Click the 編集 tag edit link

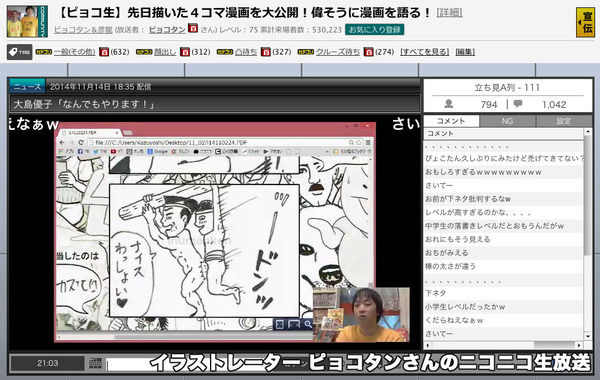tap(465, 52)
